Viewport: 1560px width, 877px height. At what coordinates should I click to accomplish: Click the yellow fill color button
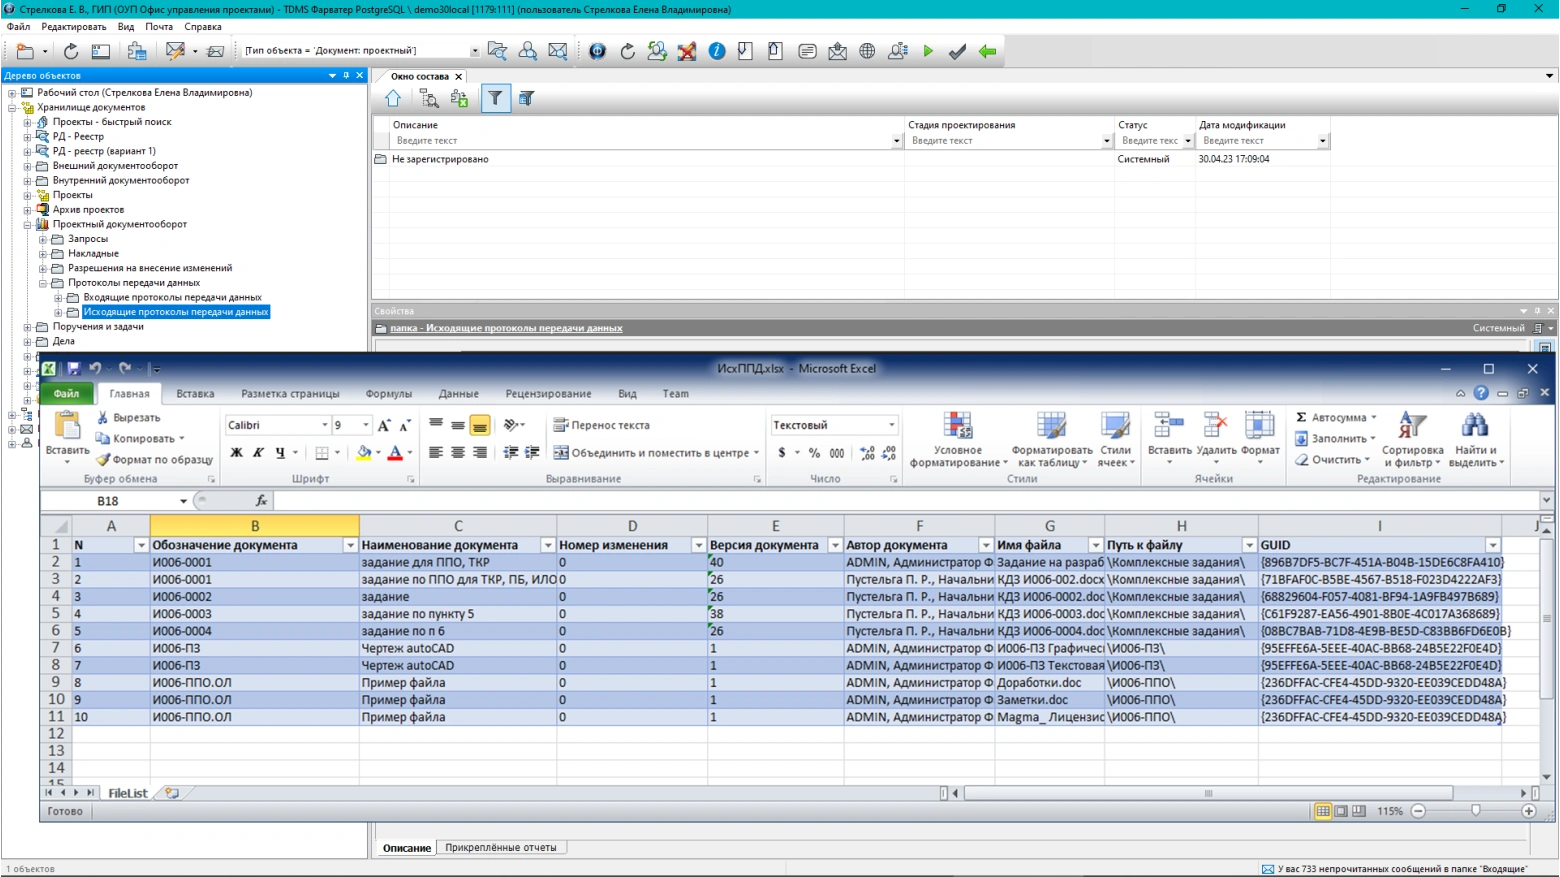click(x=364, y=453)
